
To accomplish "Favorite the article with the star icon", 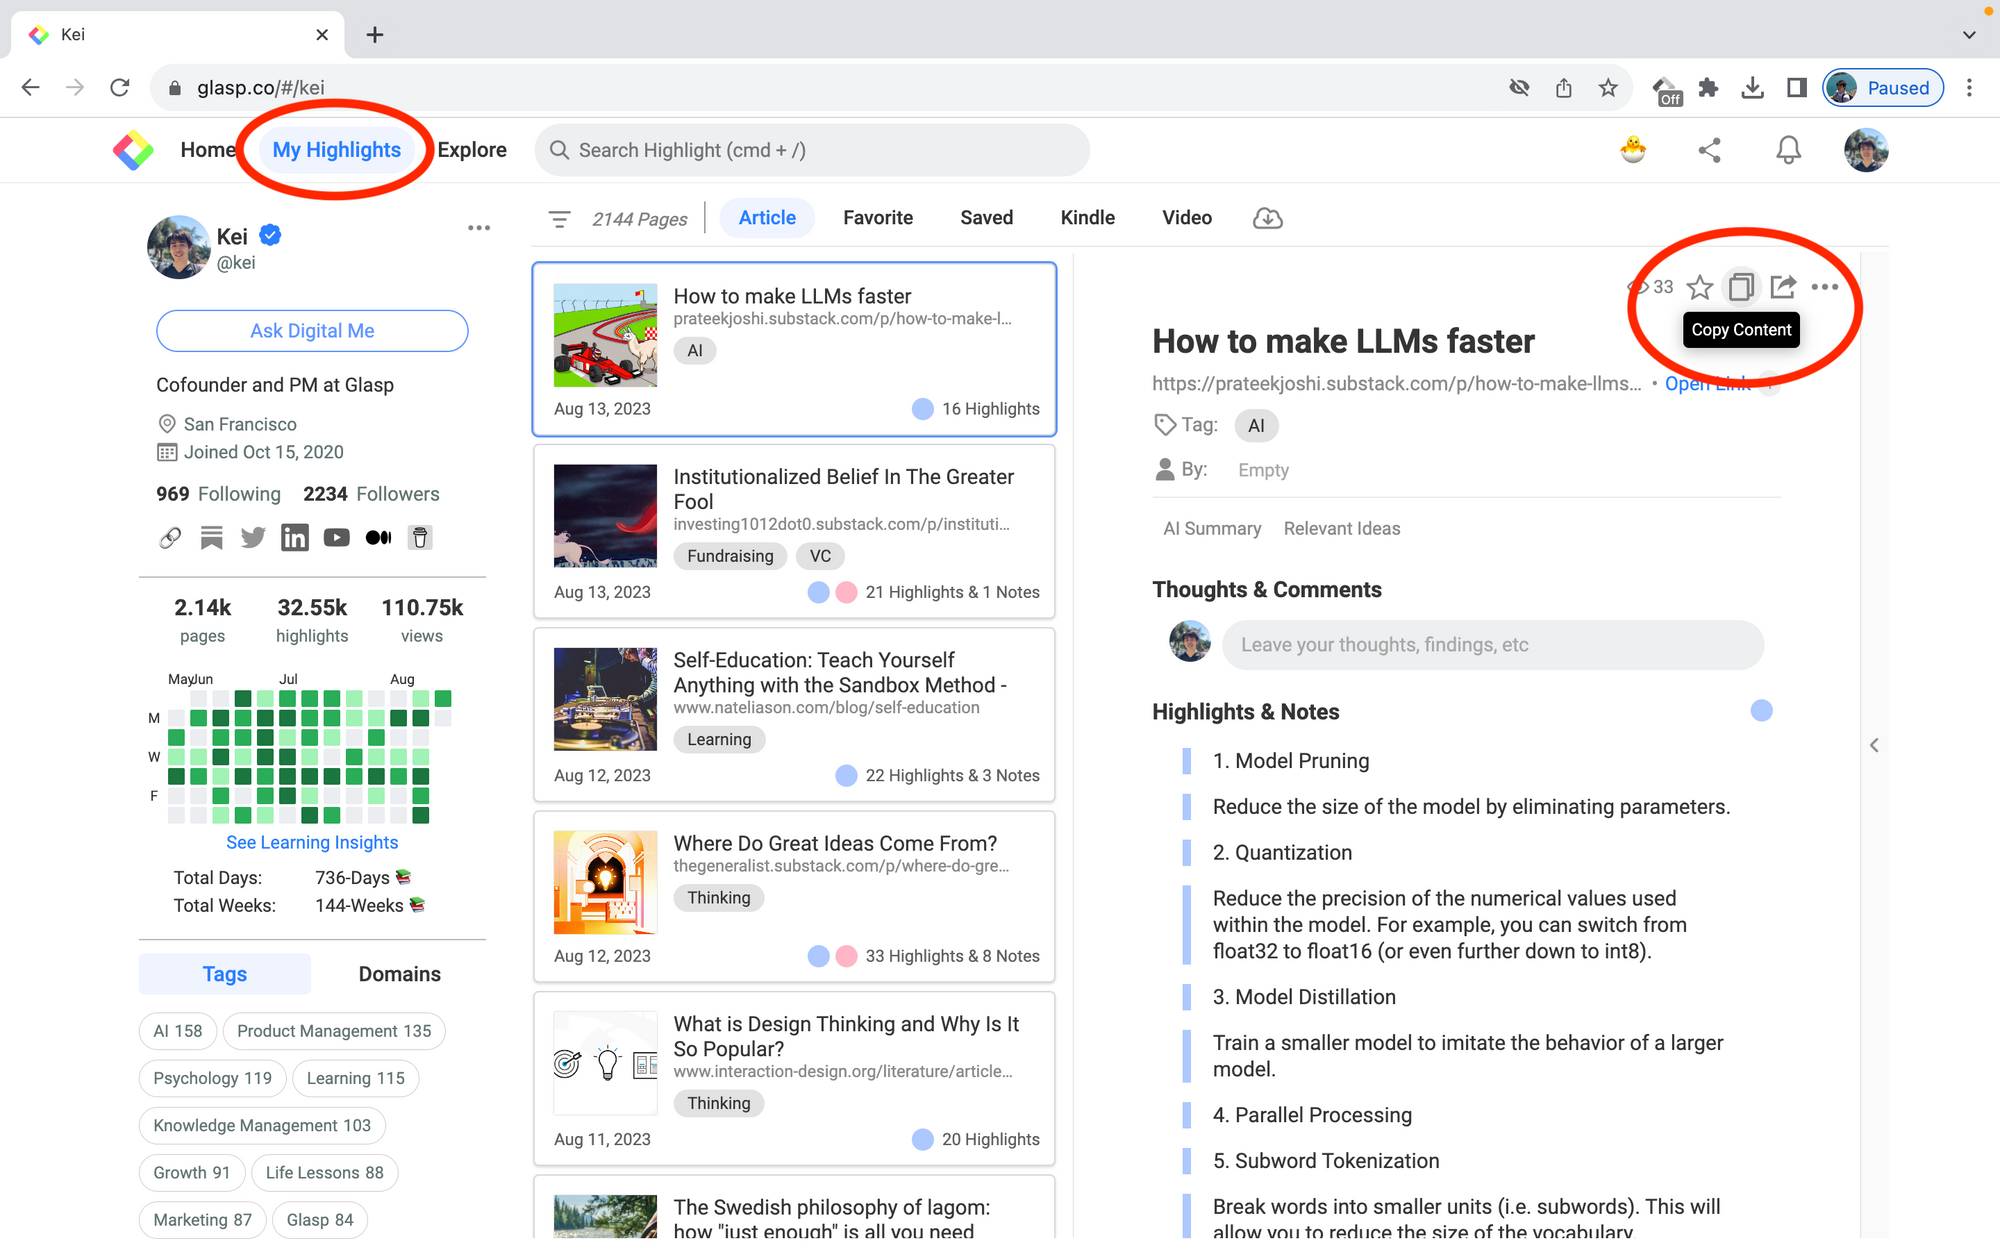I will point(1699,288).
